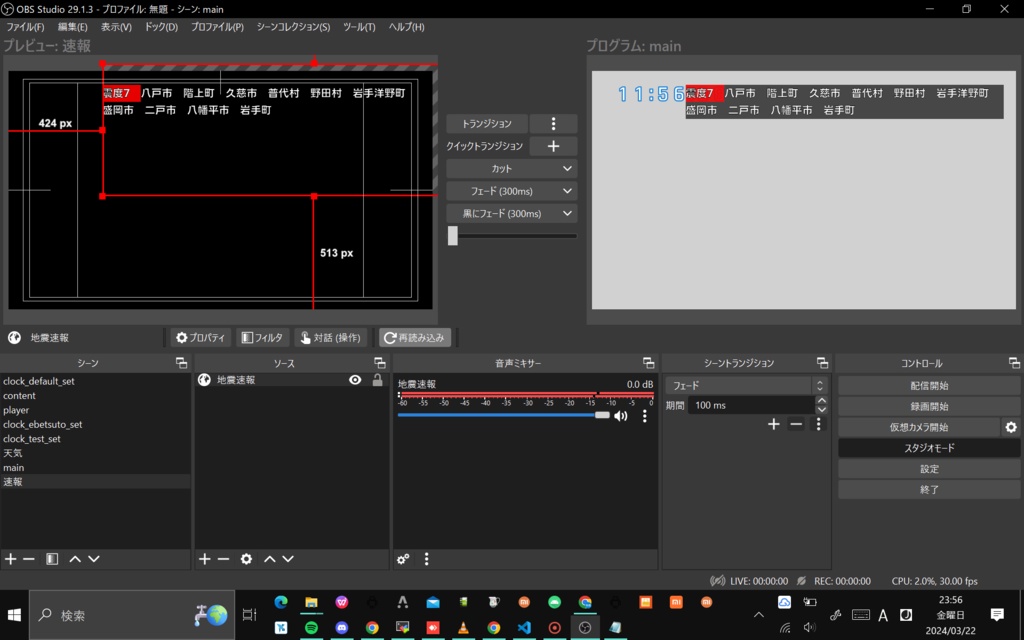Toggle visibility eye of 地震速報 source
The height and width of the screenshot is (640, 1024).
pos(355,380)
